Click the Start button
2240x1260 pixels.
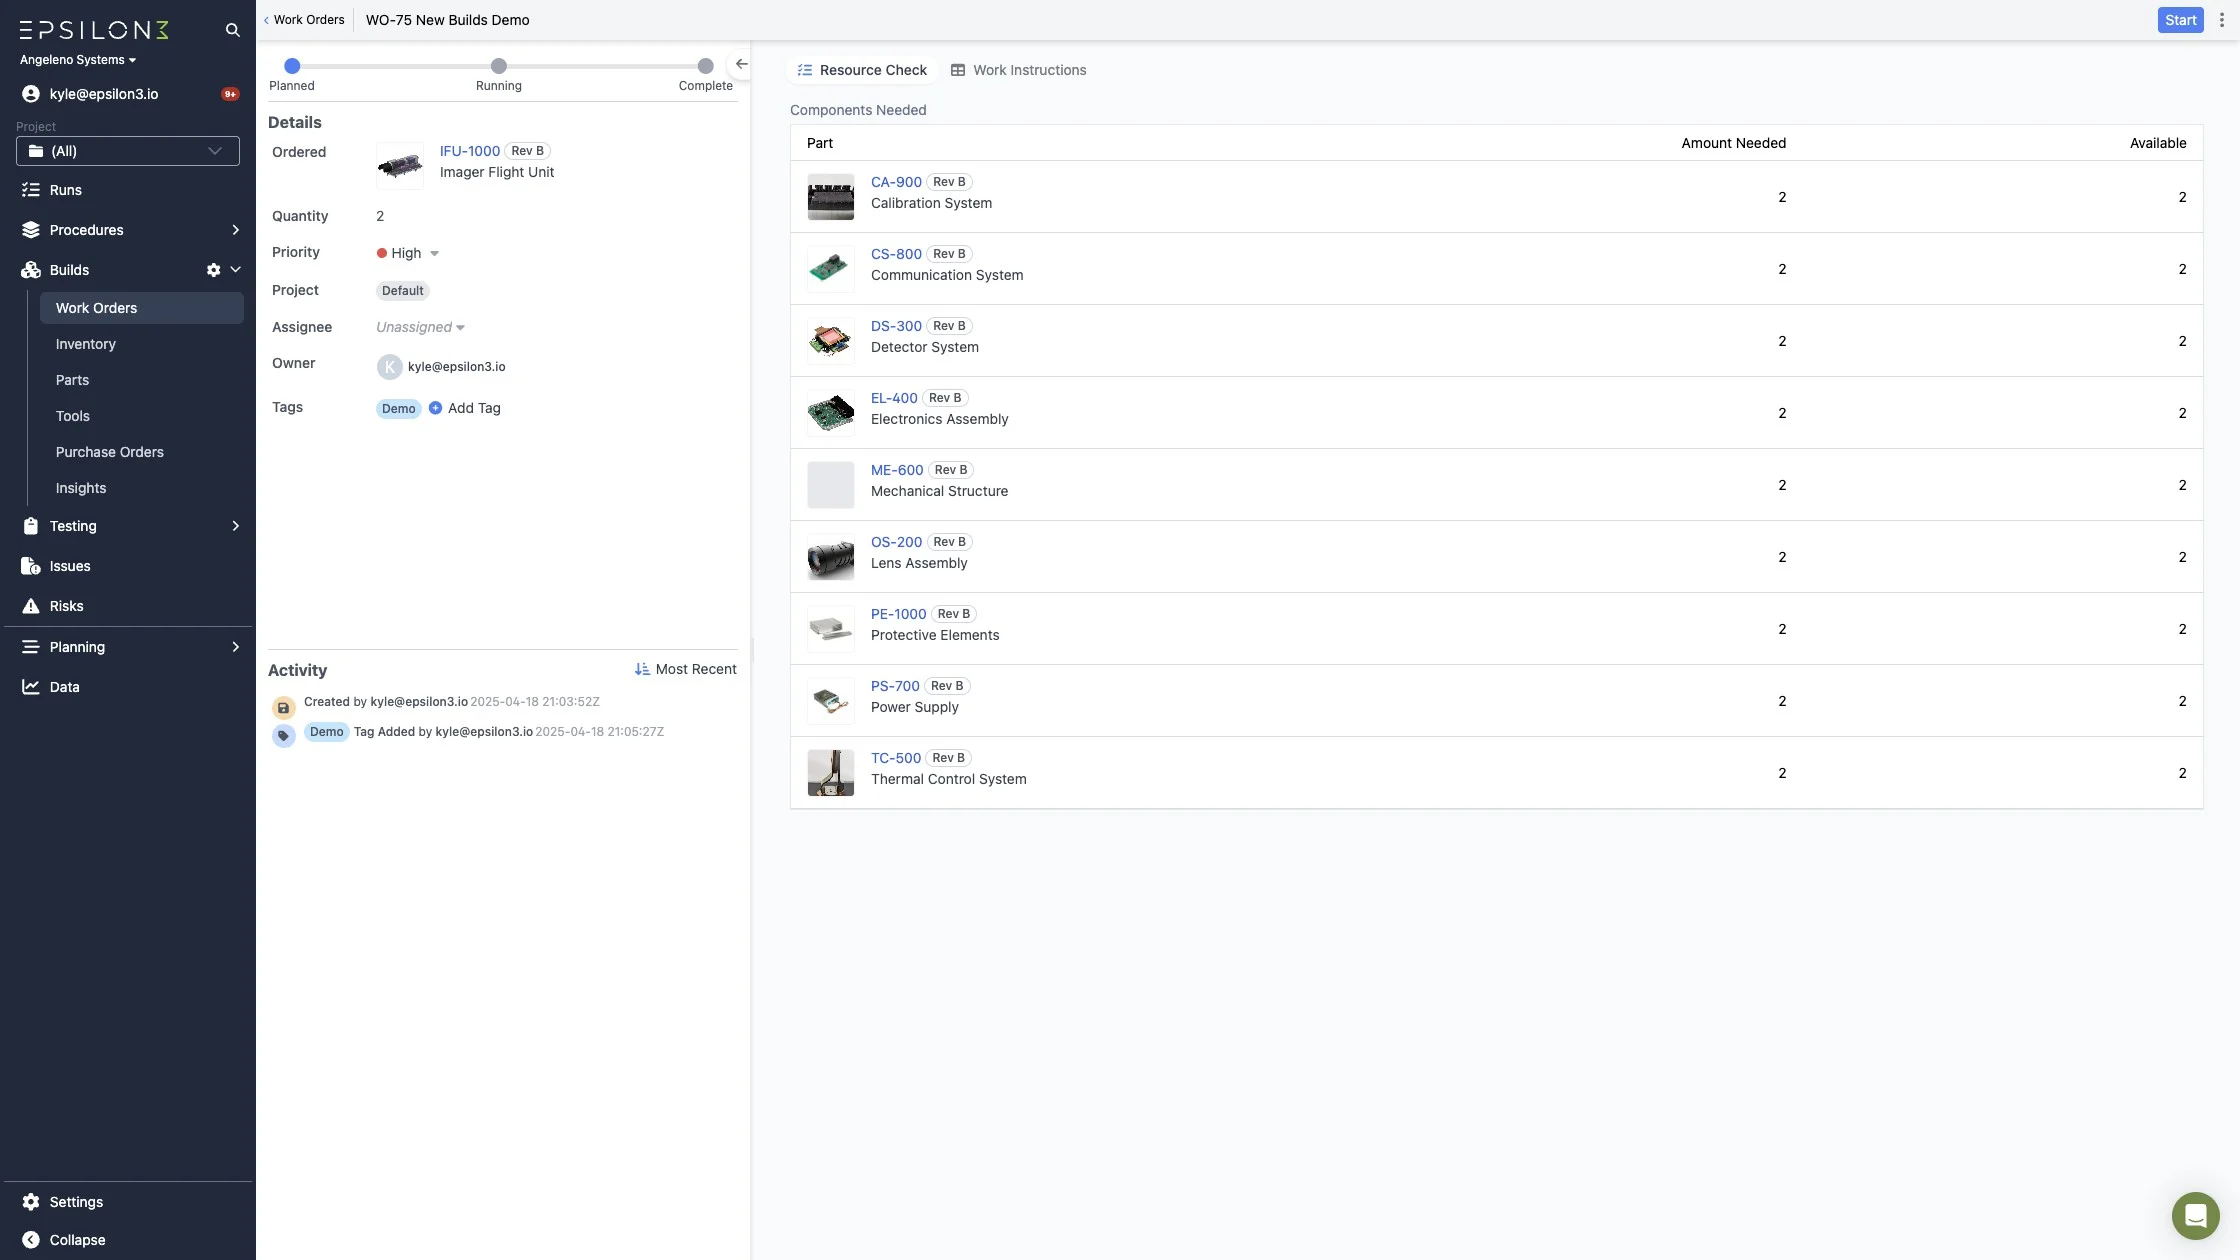point(2180,20)
